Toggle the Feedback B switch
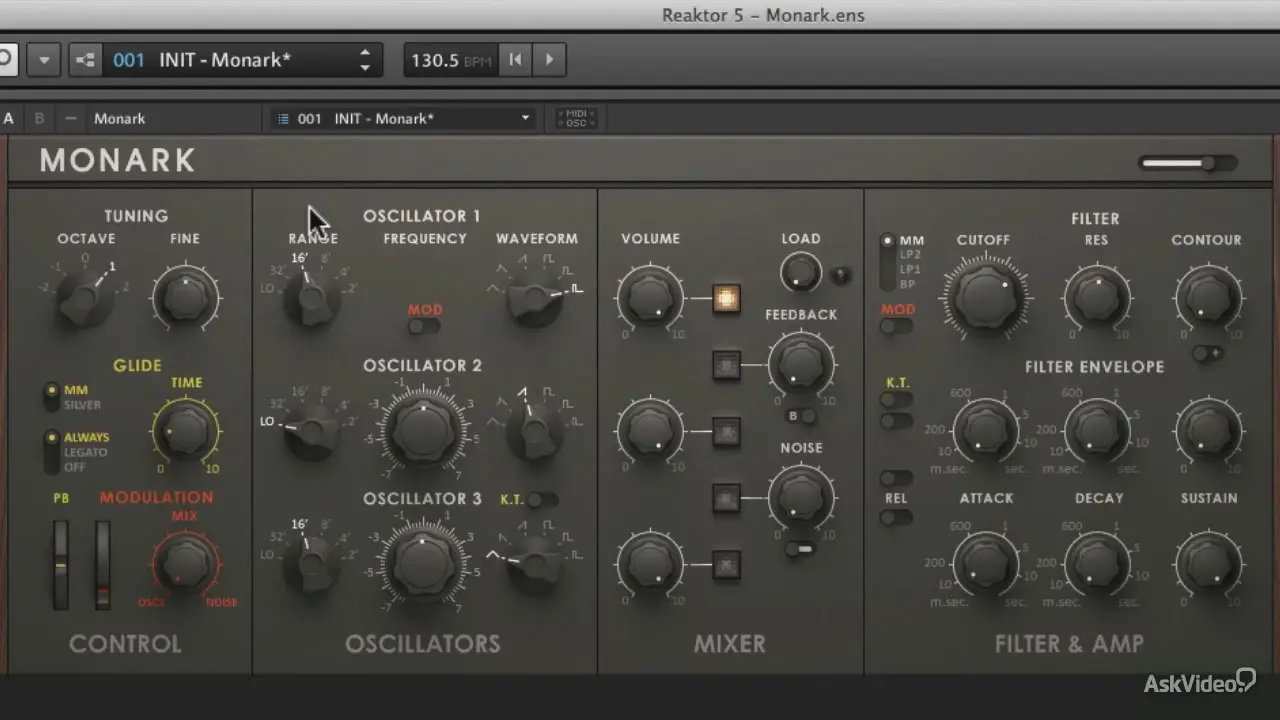Viewport: 1280px width, 720px height. (802, 416)
